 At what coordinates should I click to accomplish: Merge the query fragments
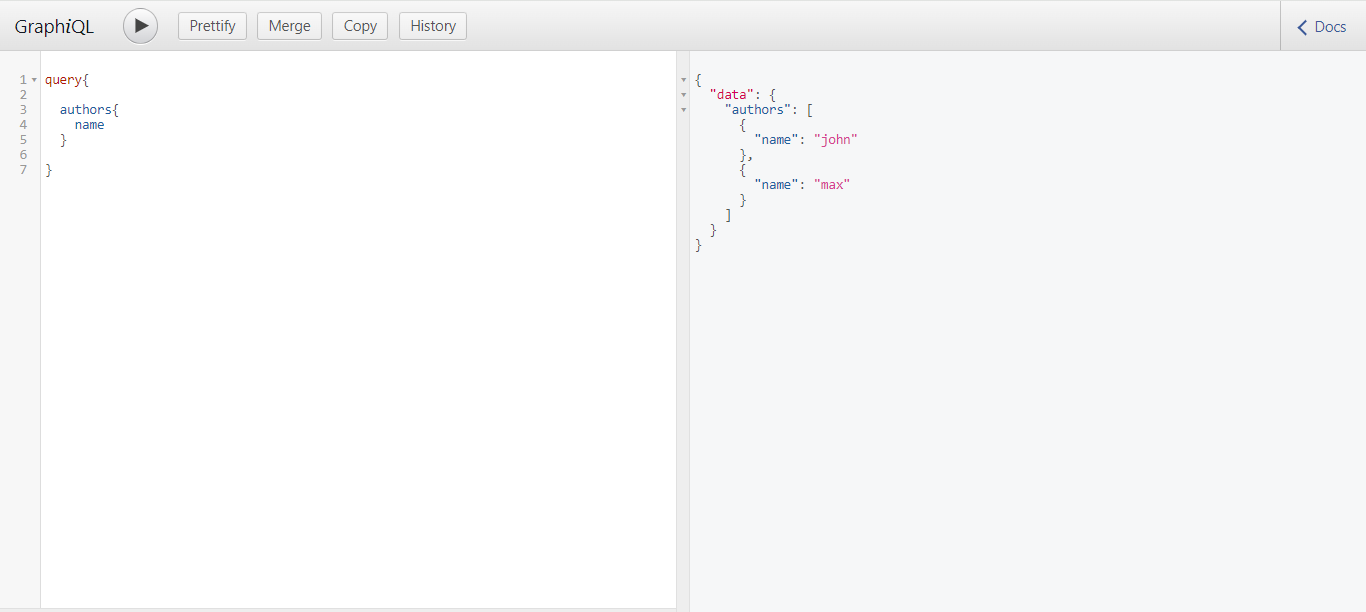pyautogui.click(x=289, y=25)
